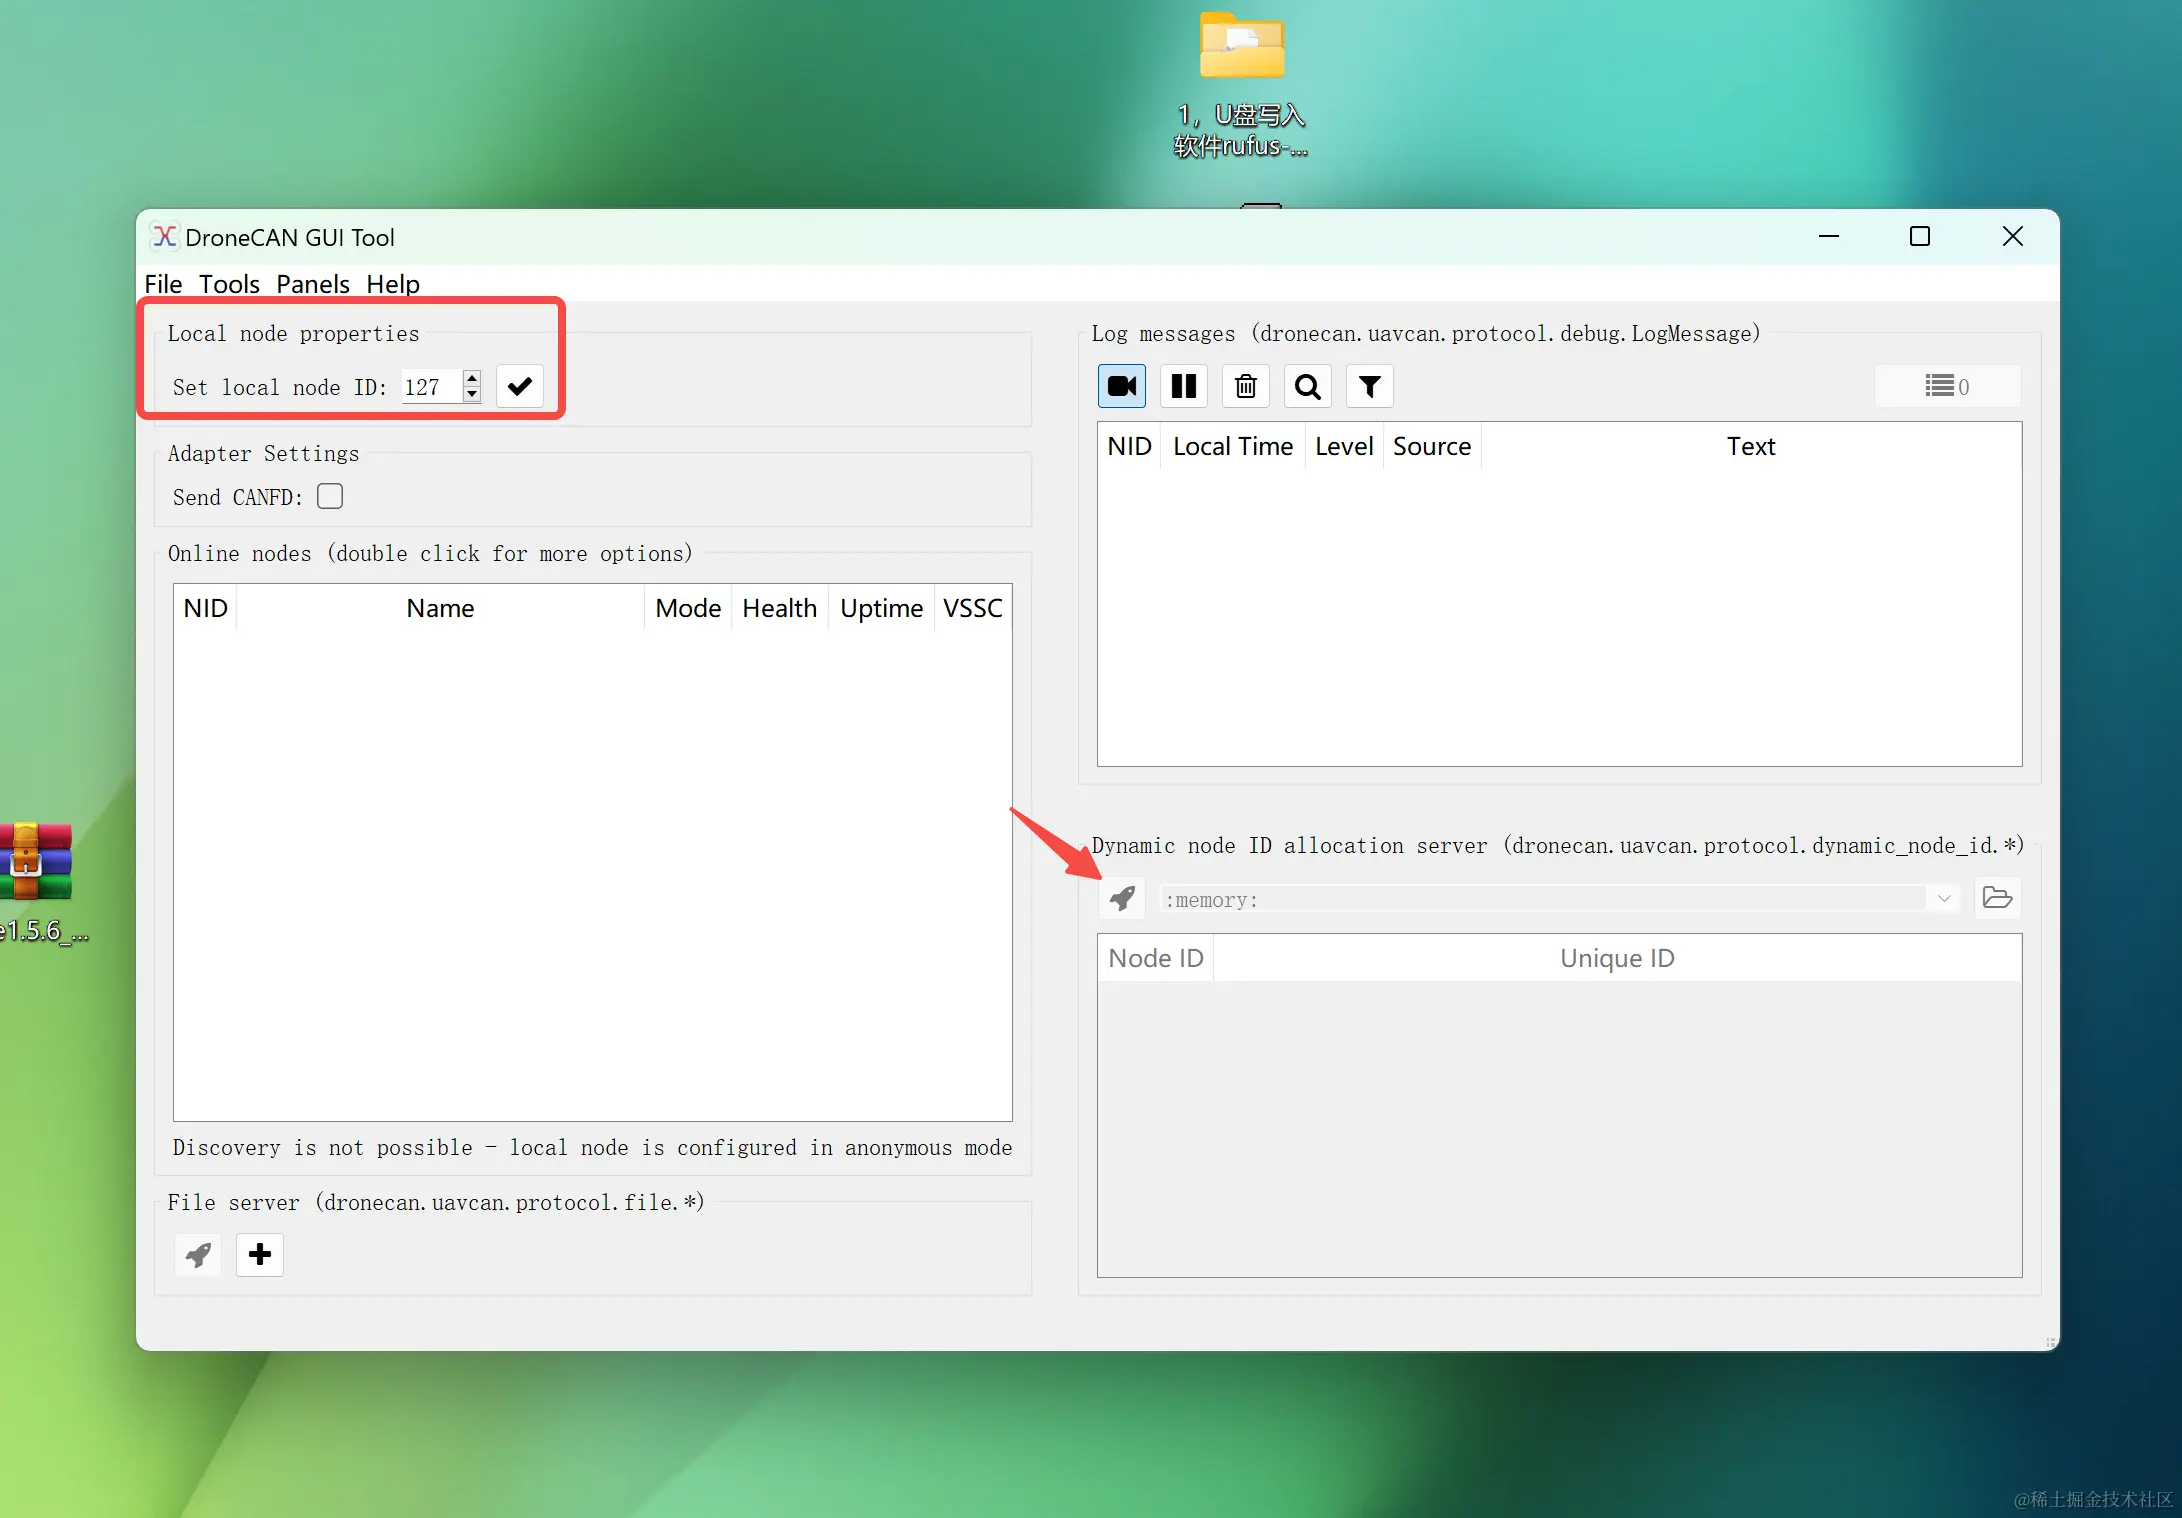Clear log messages with trash icon

(1246, 386)
